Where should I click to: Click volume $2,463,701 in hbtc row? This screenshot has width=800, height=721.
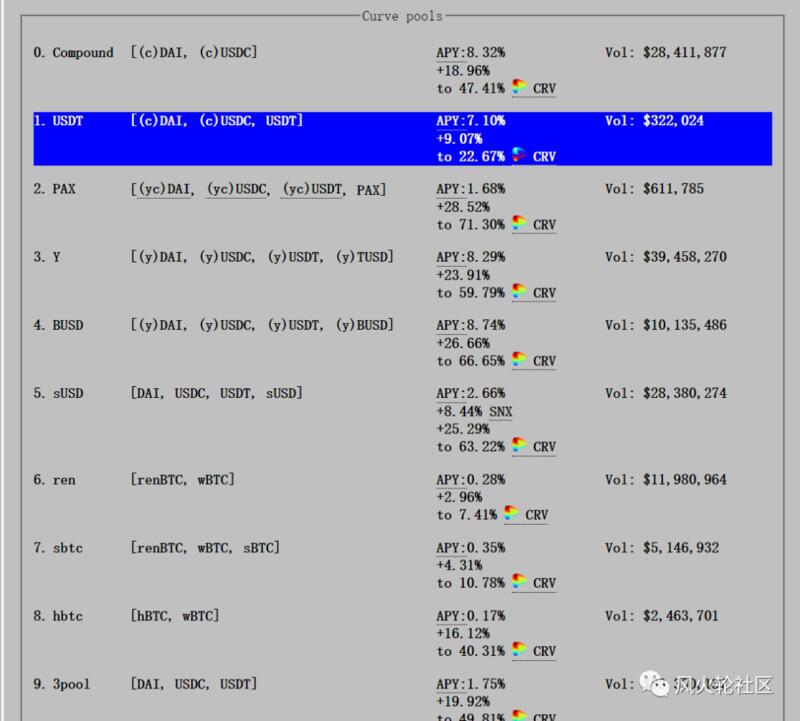pyautogui.click(x=681, y=616)
